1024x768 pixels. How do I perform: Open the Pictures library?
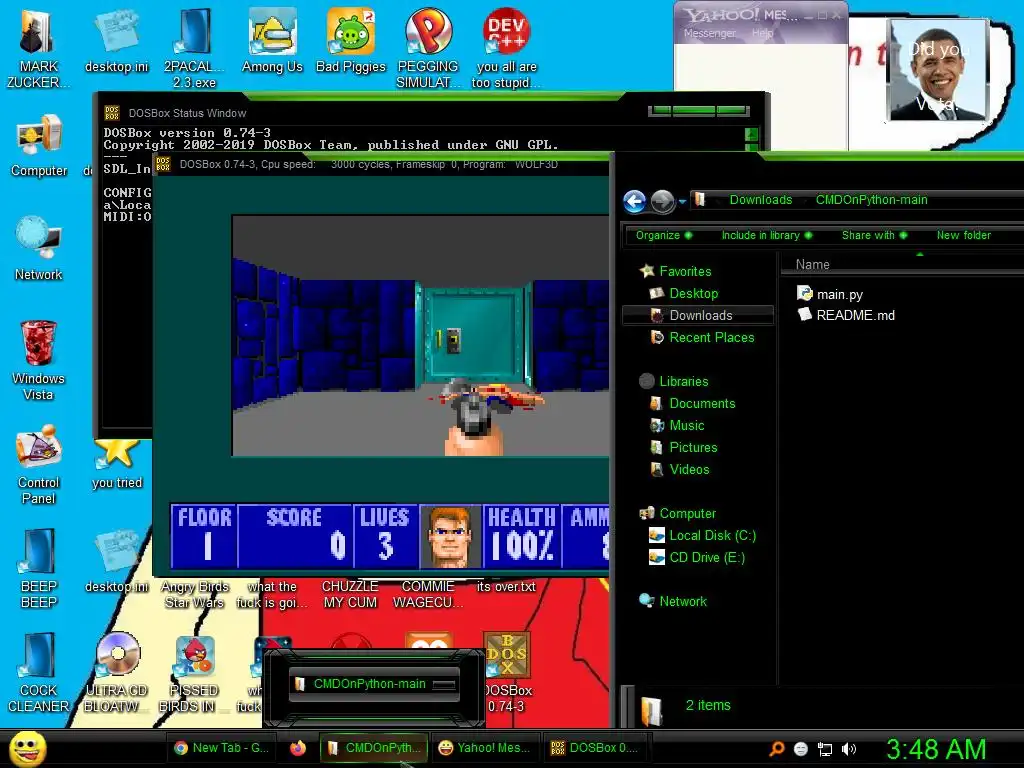(x=683, y=447)
